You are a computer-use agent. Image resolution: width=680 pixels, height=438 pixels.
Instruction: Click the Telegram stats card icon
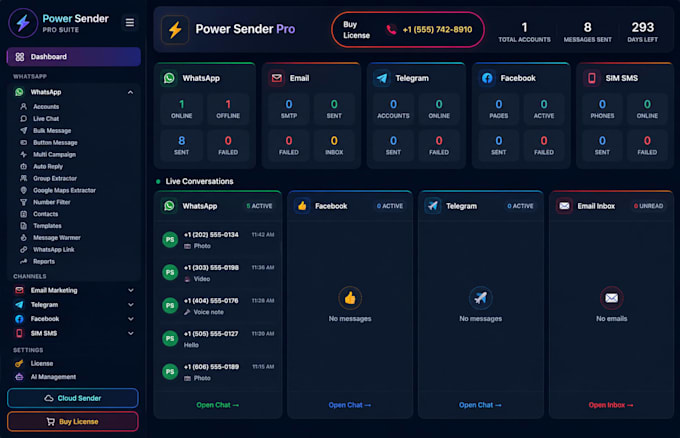(x=382, y=78)
